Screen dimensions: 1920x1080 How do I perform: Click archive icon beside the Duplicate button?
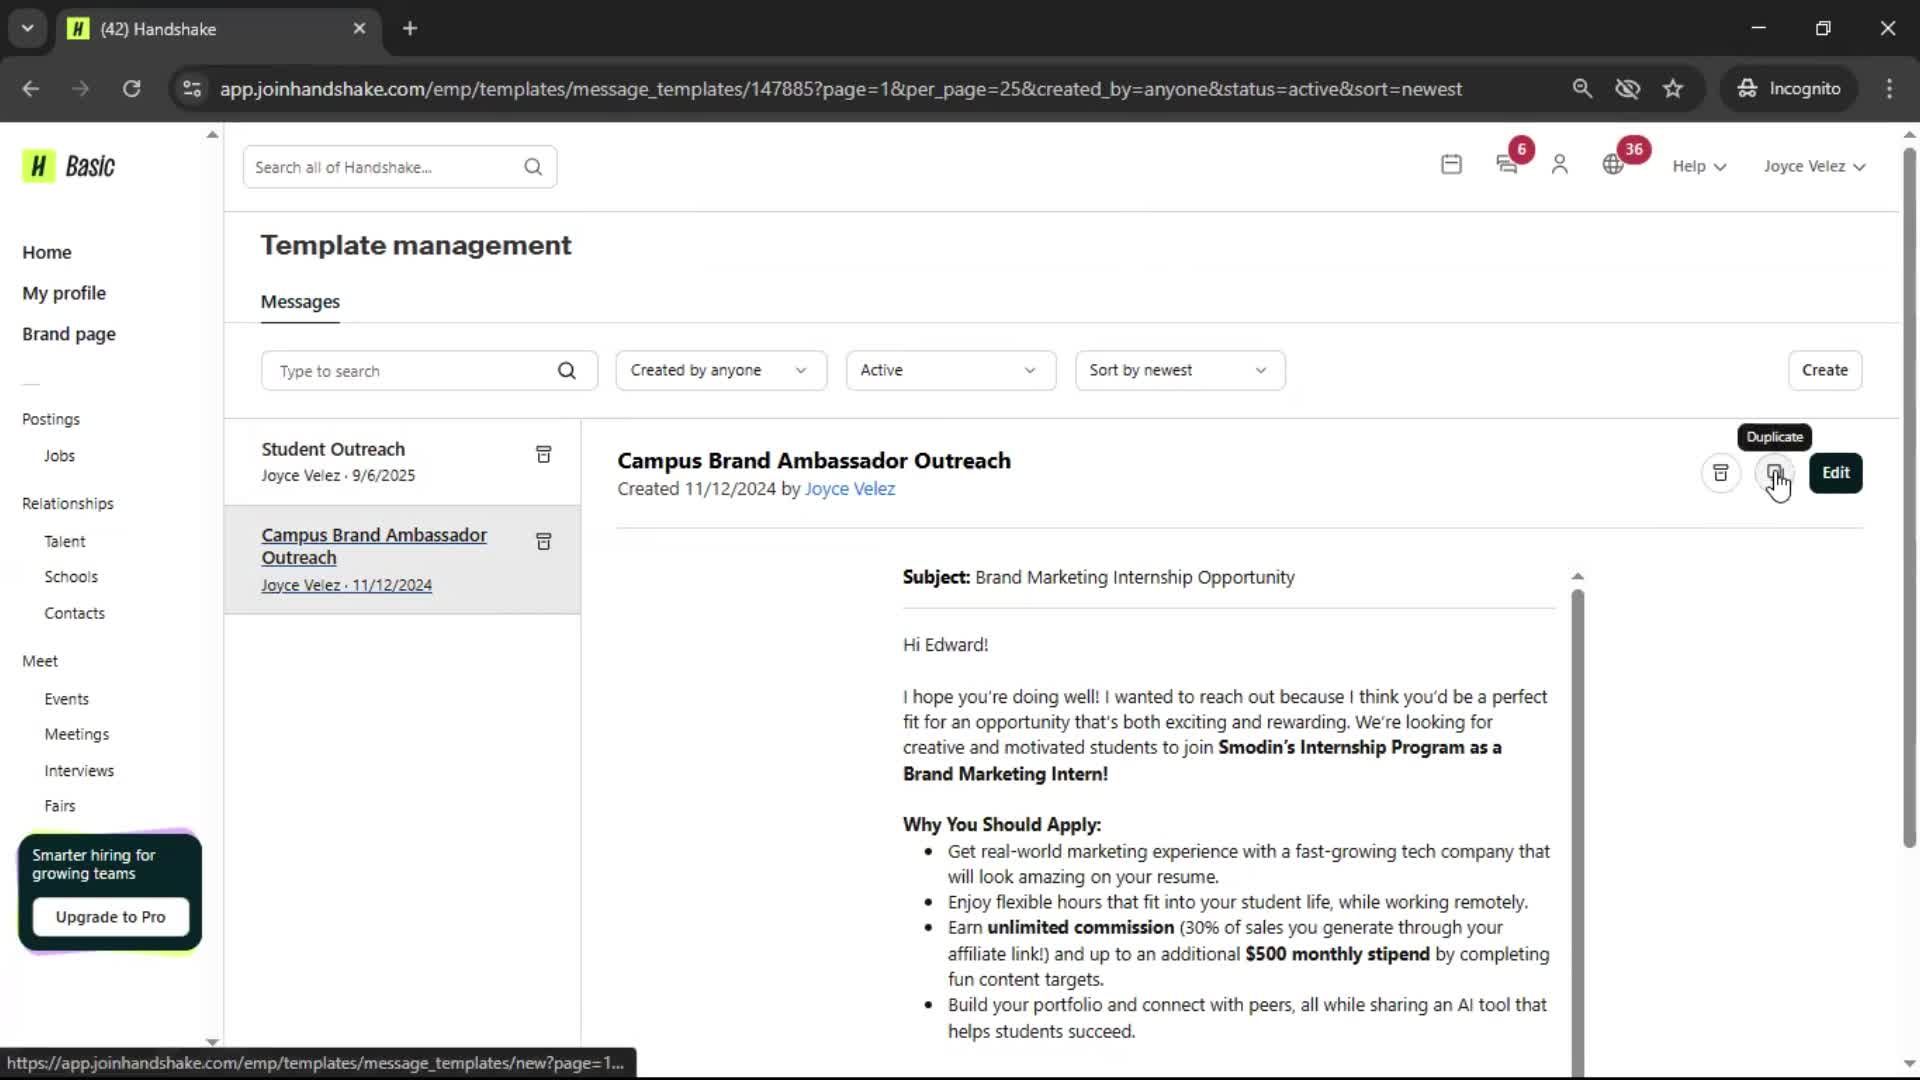tap(1720, 473)
